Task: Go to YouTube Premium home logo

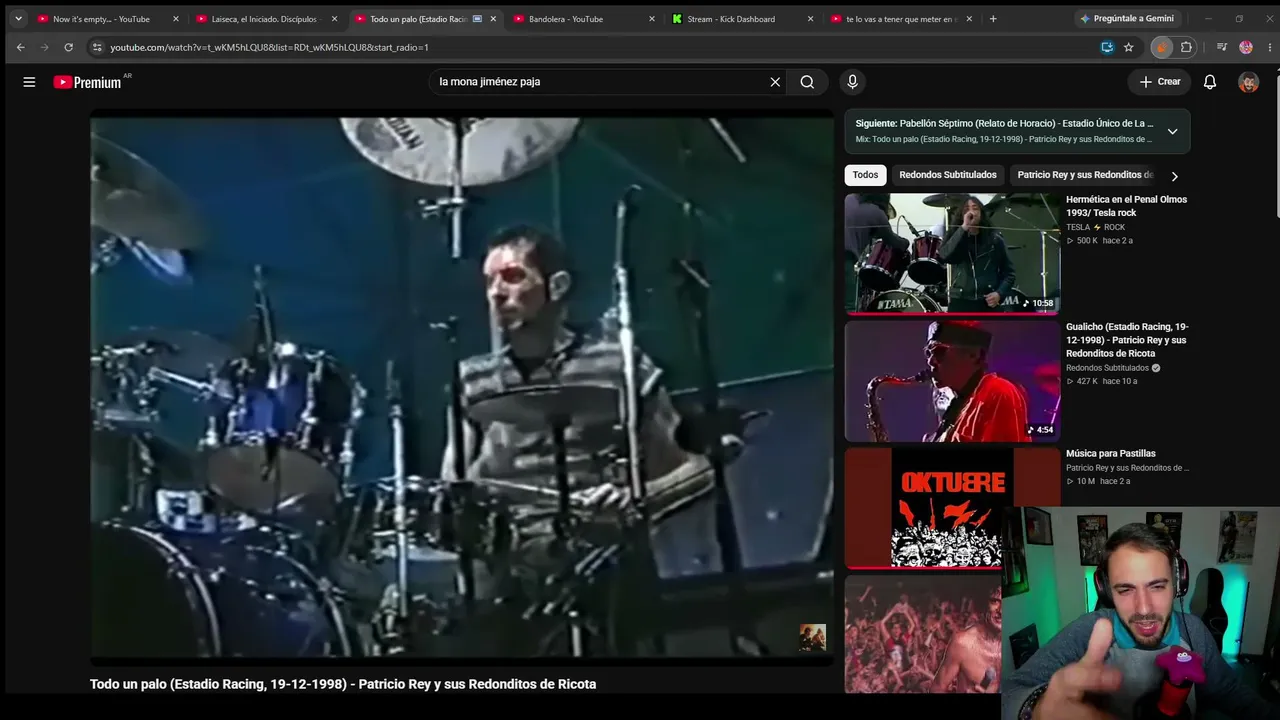Action: (88, 82)
